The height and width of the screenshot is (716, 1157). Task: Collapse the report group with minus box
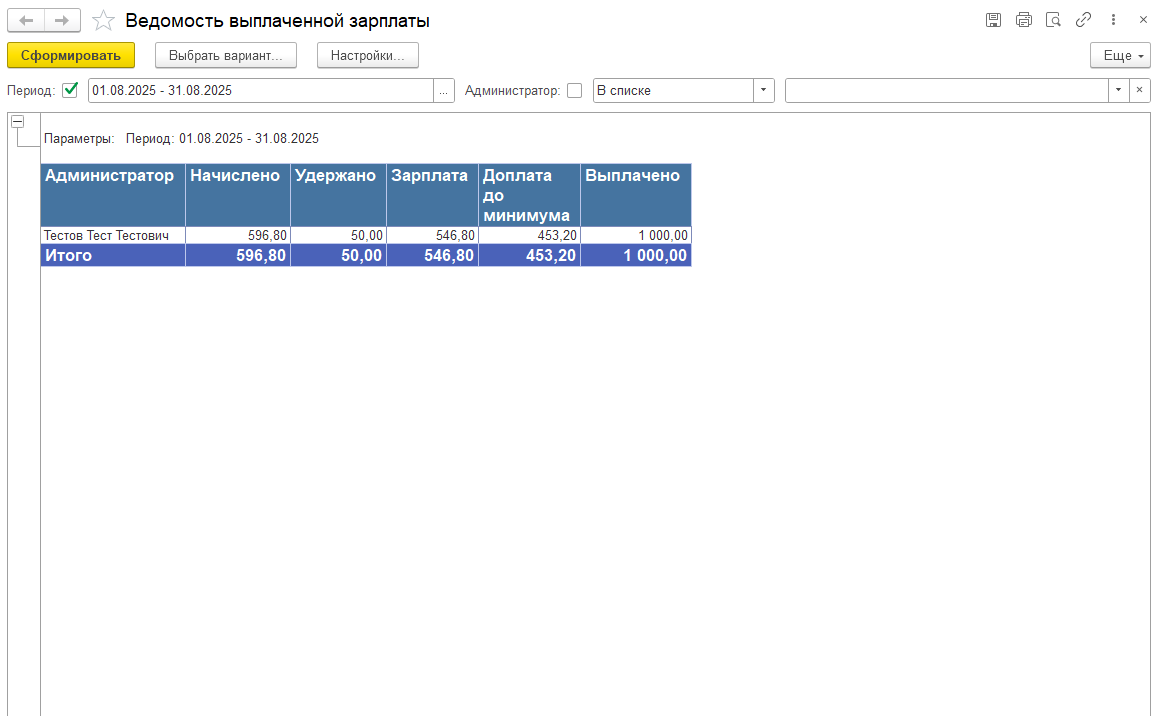(x=17, y=121)
